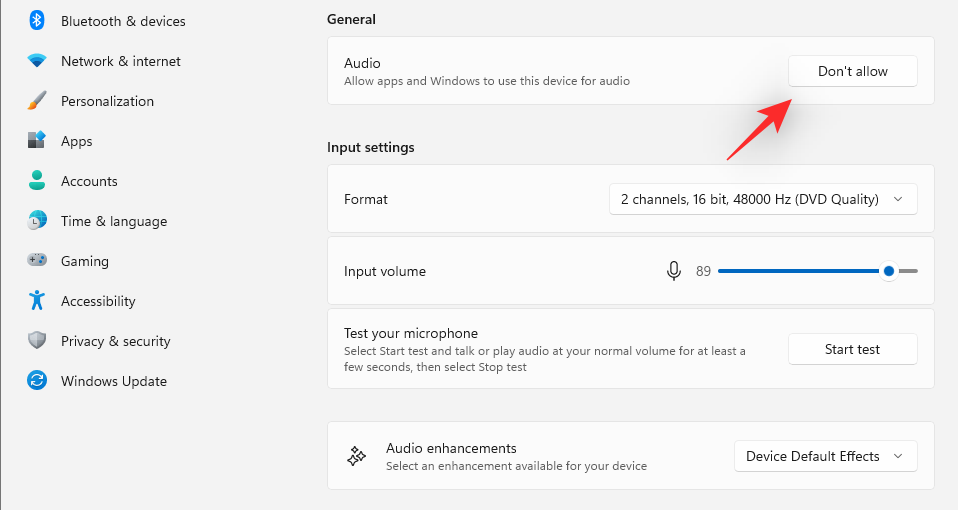Open the Device Default Effects dropdown
The height and width of the screenshot is (510, 958).
tap(825, 456)
